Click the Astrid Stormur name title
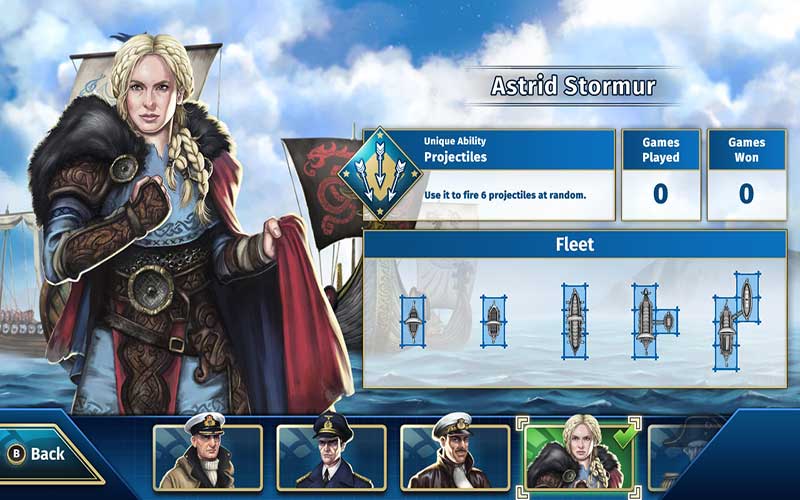The width and height of the screenshot is (800, 500). [573, 86]
